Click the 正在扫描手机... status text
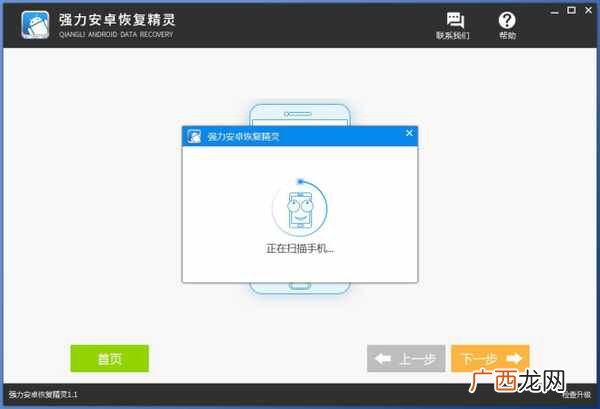This screenshot has height=409, width=600. click(x=300, y=249)
